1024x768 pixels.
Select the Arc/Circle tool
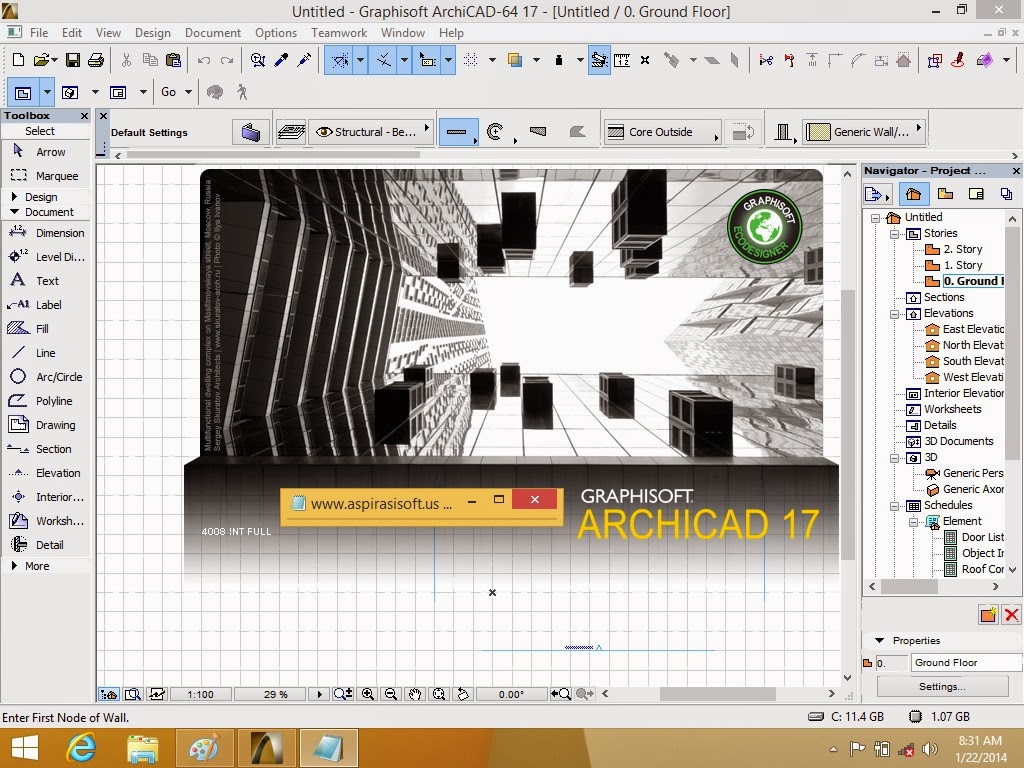pyautogui.click(x=46, y=377)
